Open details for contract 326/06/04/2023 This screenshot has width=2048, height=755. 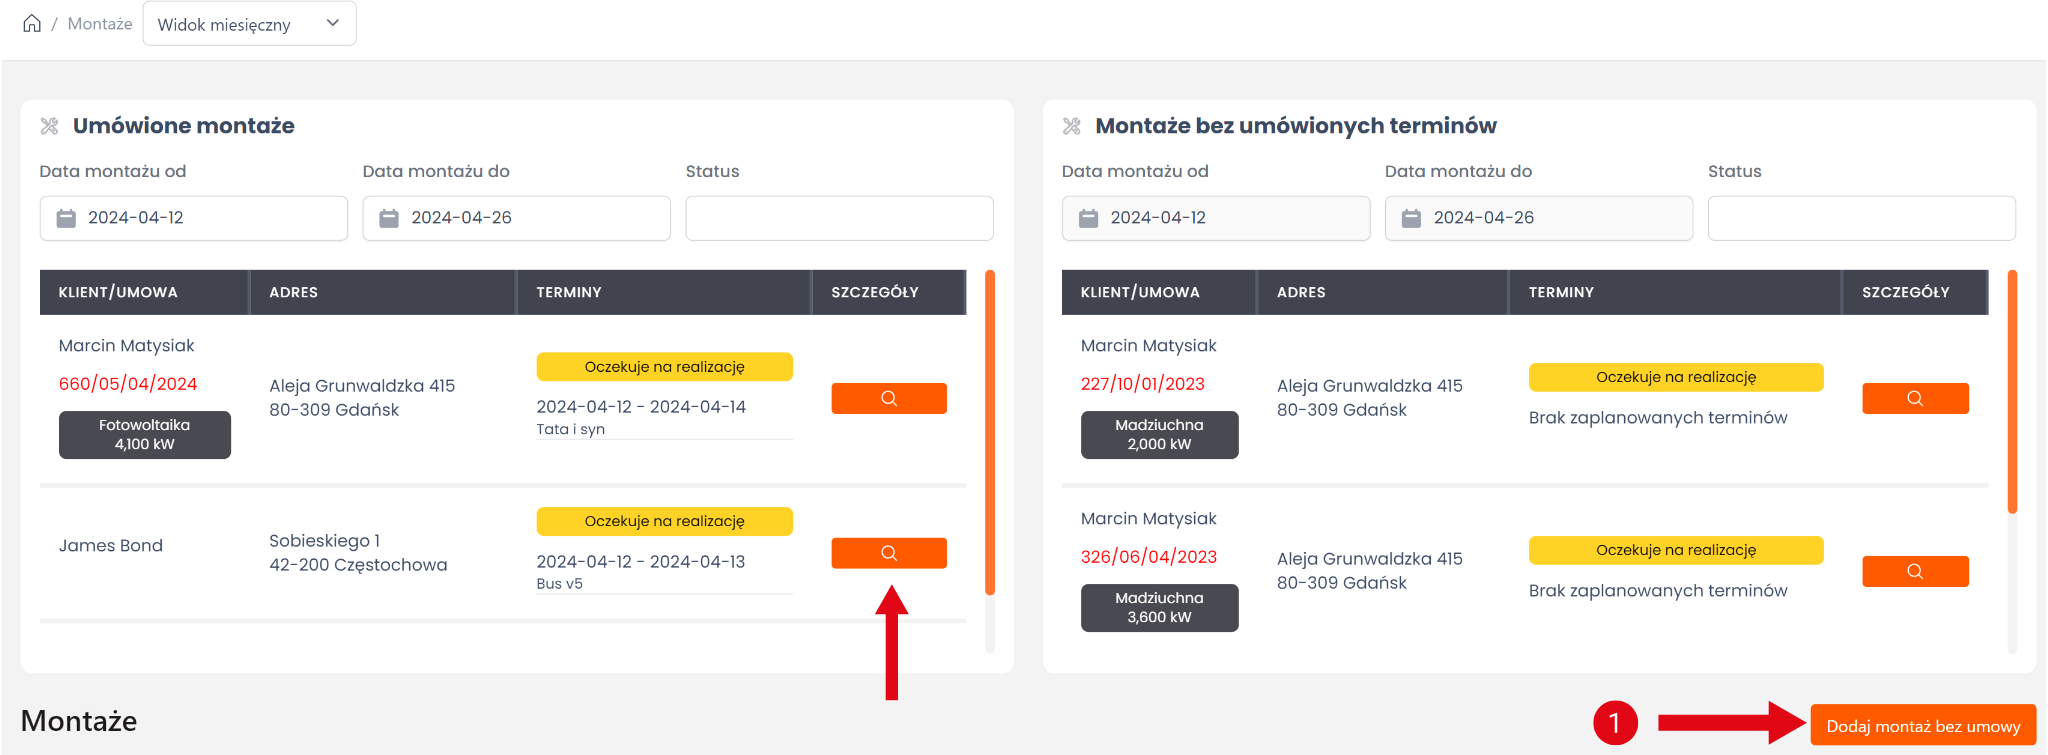tap(1914, 571)
